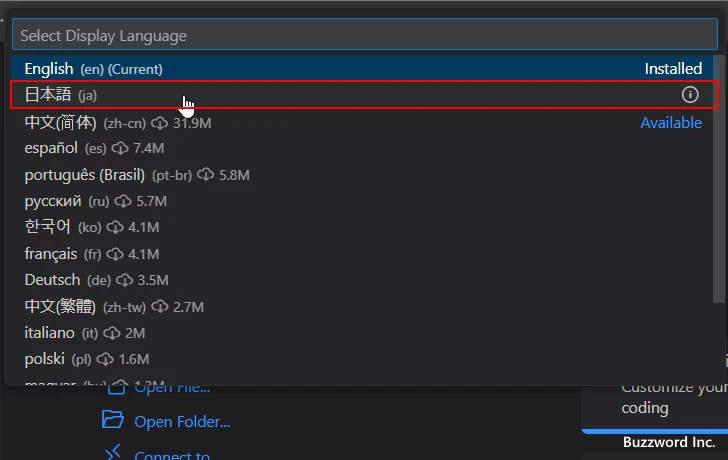Click the download cloud icon beside español
Viewport: 728px width, 460px height.
[x=120, y=149]
